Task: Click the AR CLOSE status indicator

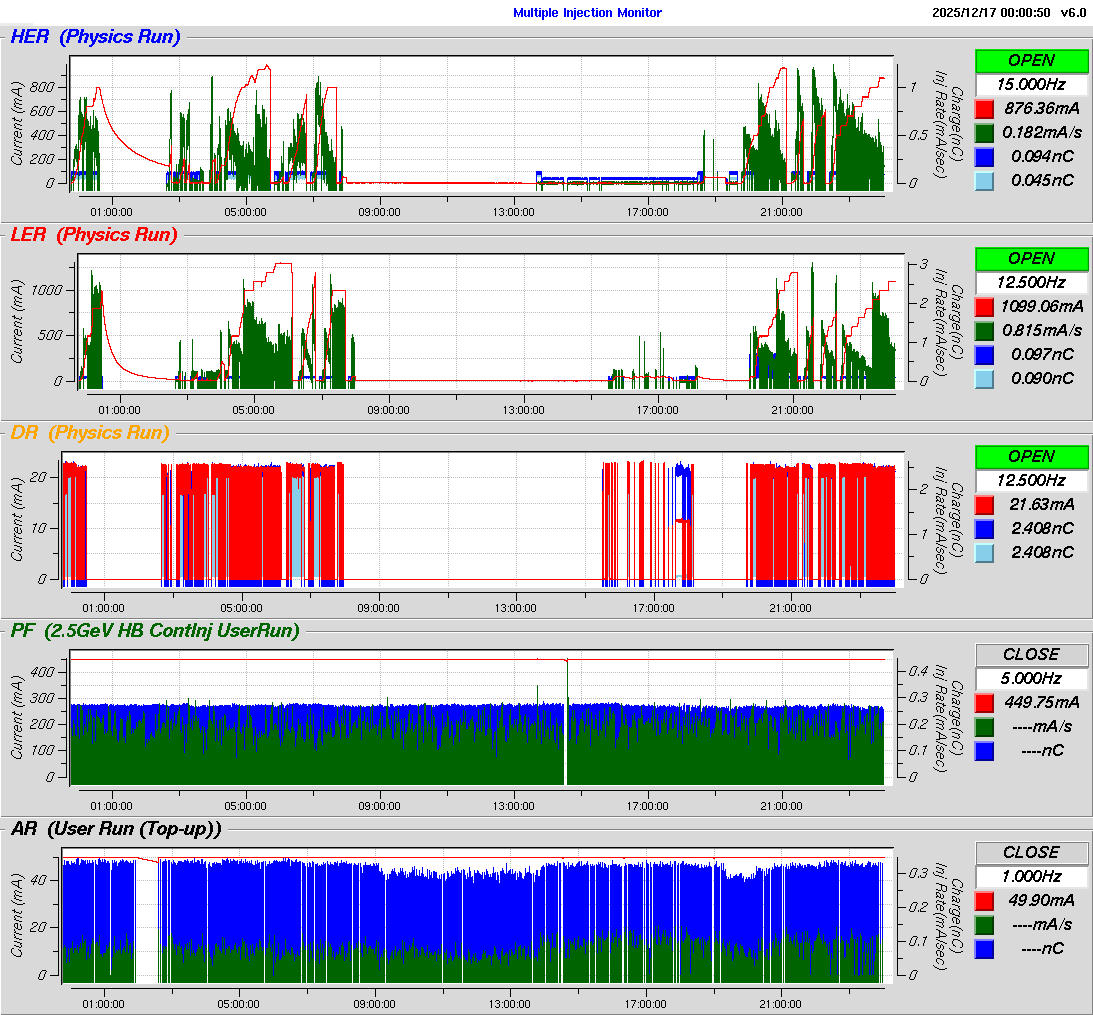Action: click(1031, 852)
